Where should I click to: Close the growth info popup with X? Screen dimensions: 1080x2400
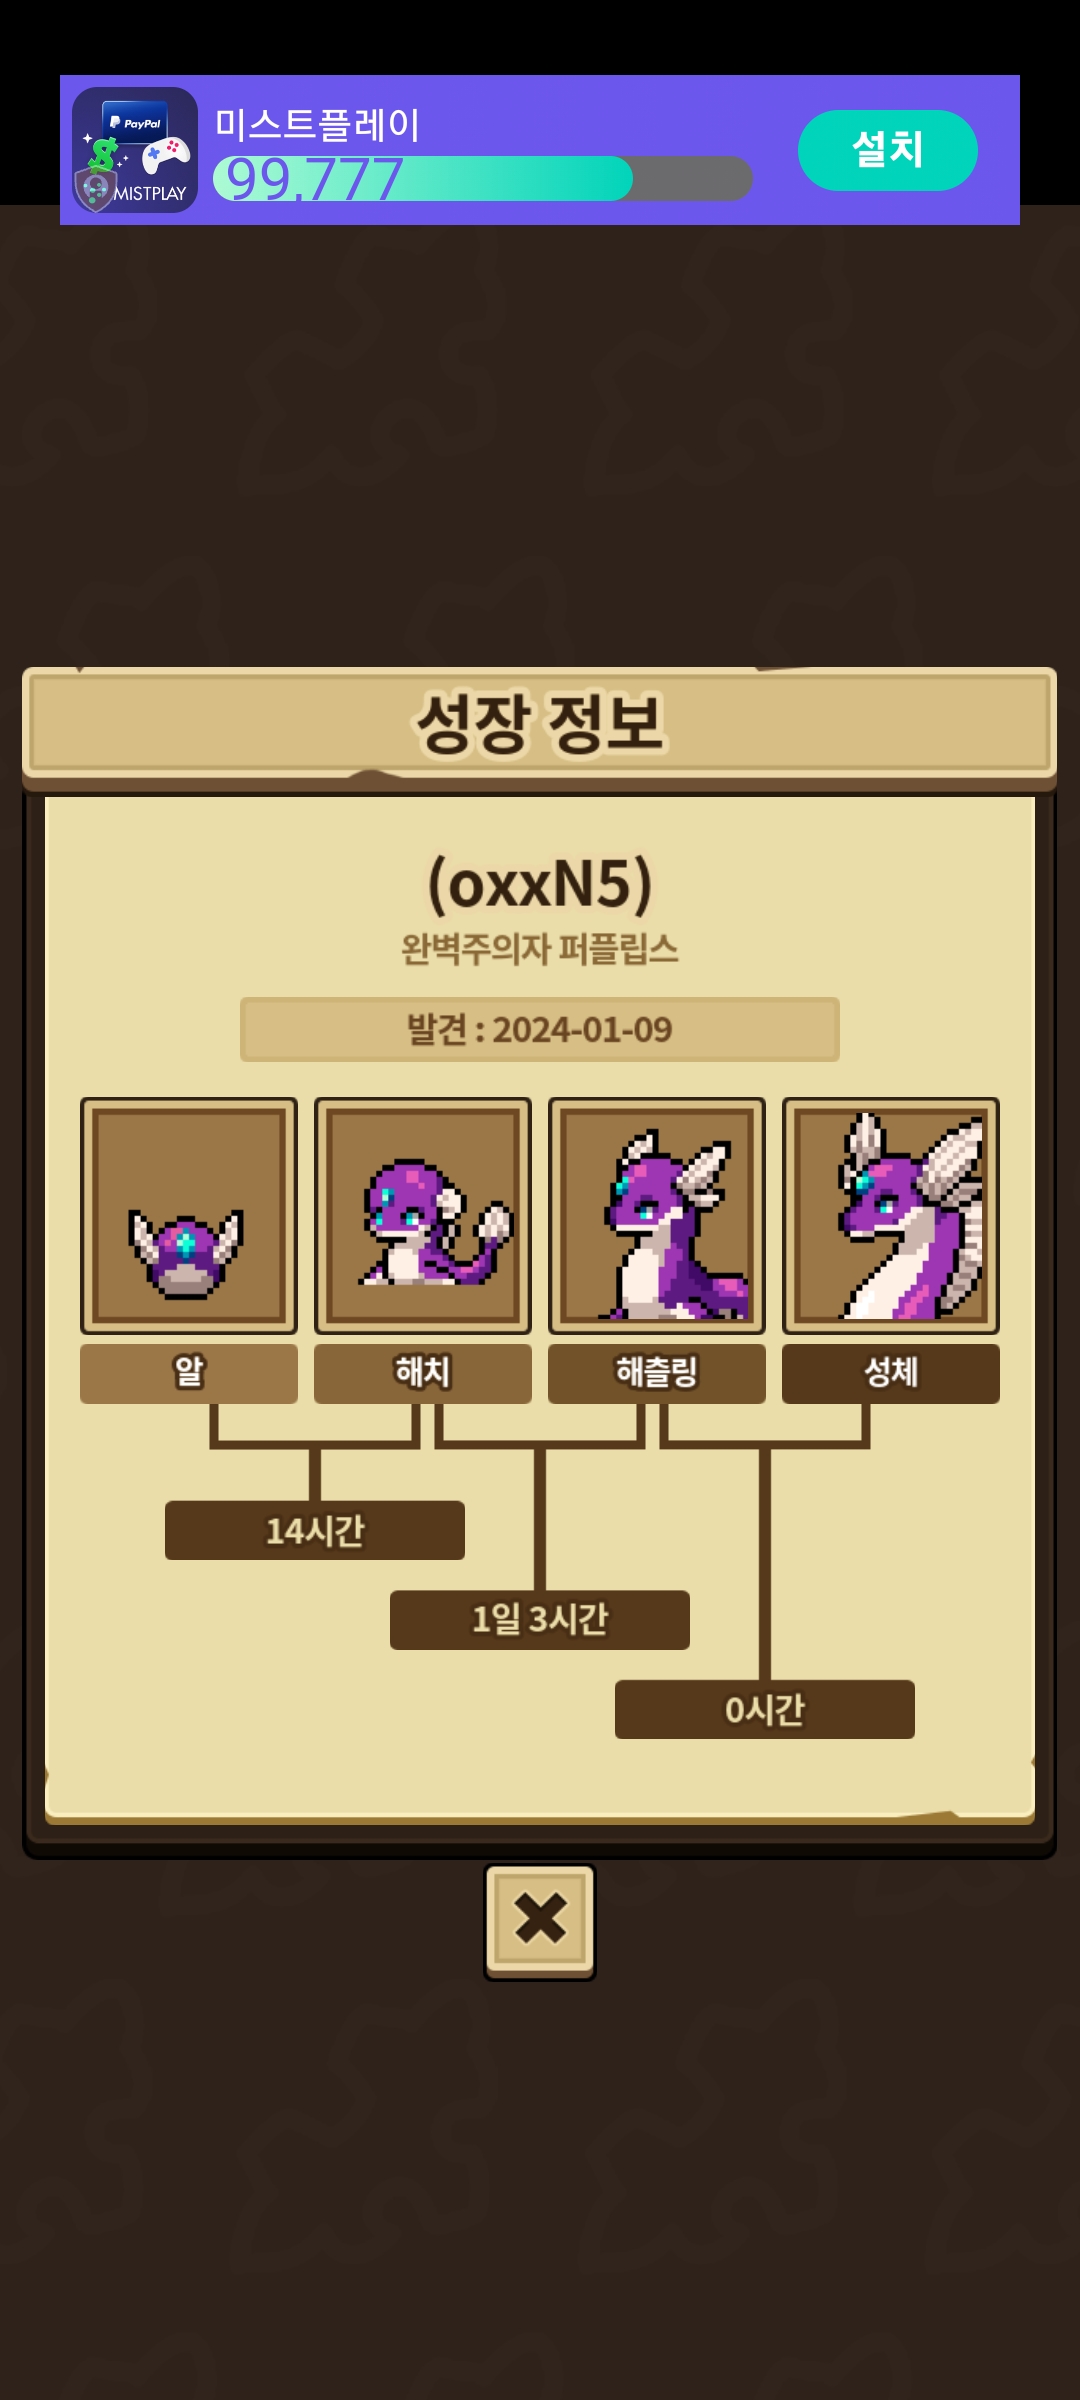(x=540, y=1921)
